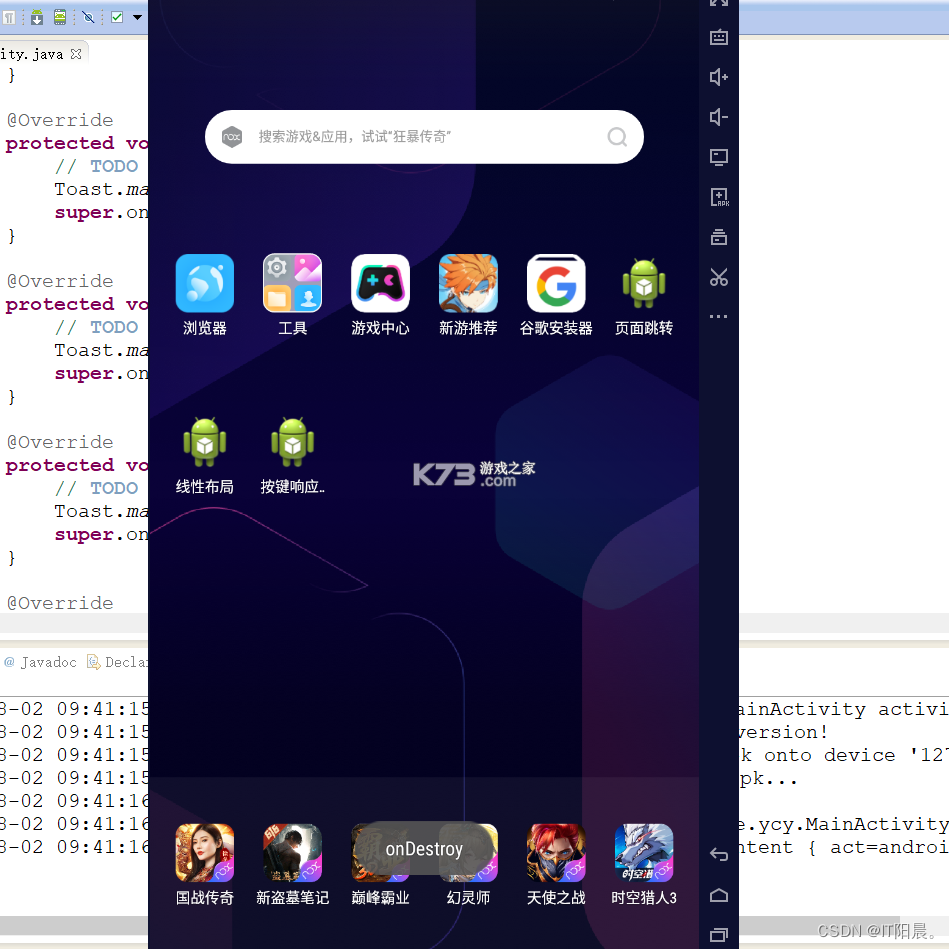Open the 新盗墓笔记 game
Viewport: 949px width, 949px height.
click(x=292, y=864)
